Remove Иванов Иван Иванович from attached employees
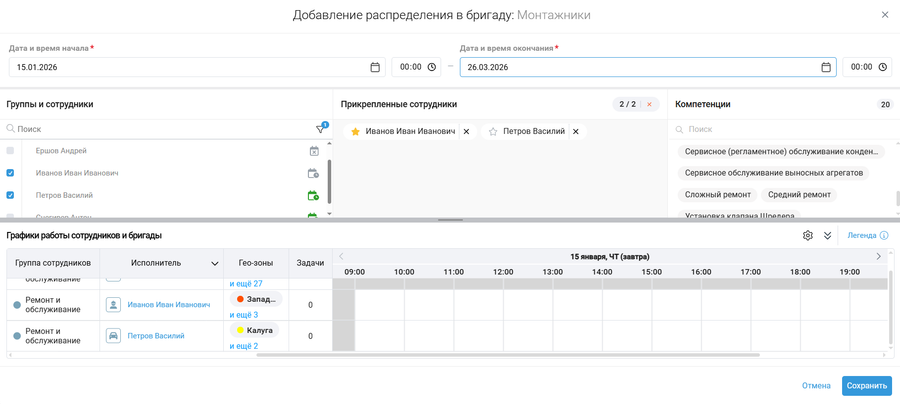 pos(466,132)
